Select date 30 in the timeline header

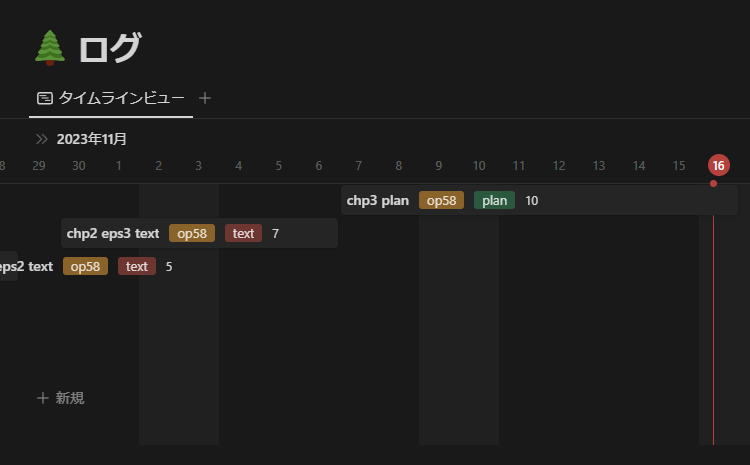click(78, 166)
